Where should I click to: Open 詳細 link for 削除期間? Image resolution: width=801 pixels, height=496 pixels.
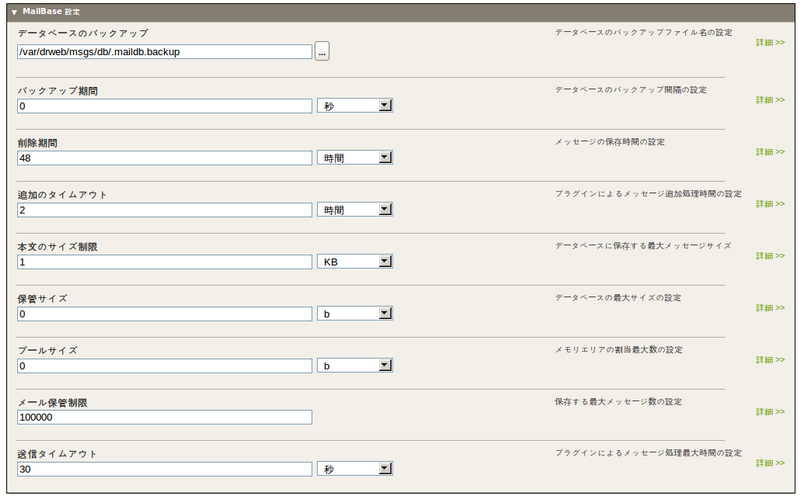pyautogui.click(x=770, y=152)
